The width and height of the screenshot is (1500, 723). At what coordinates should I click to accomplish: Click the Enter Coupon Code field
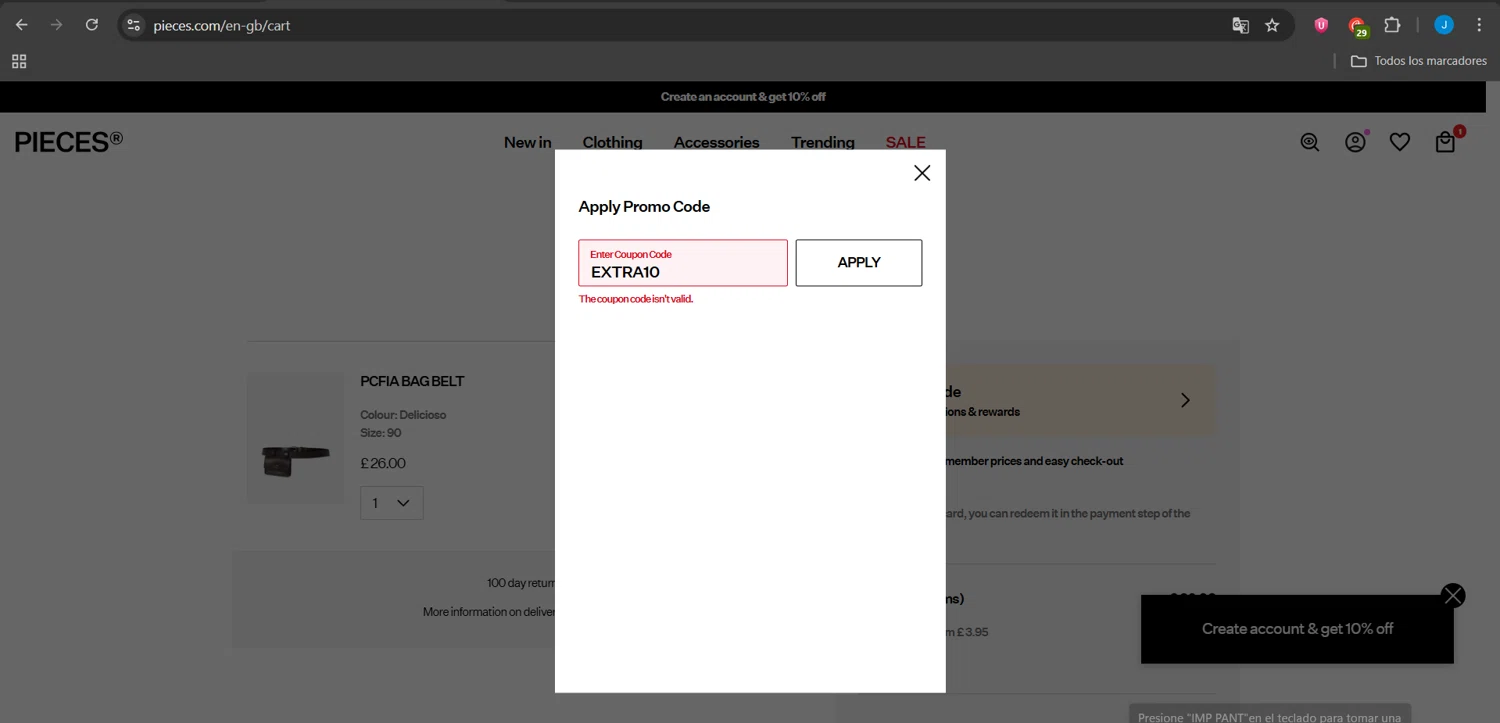pyautogui.click(x=683, y=263)
